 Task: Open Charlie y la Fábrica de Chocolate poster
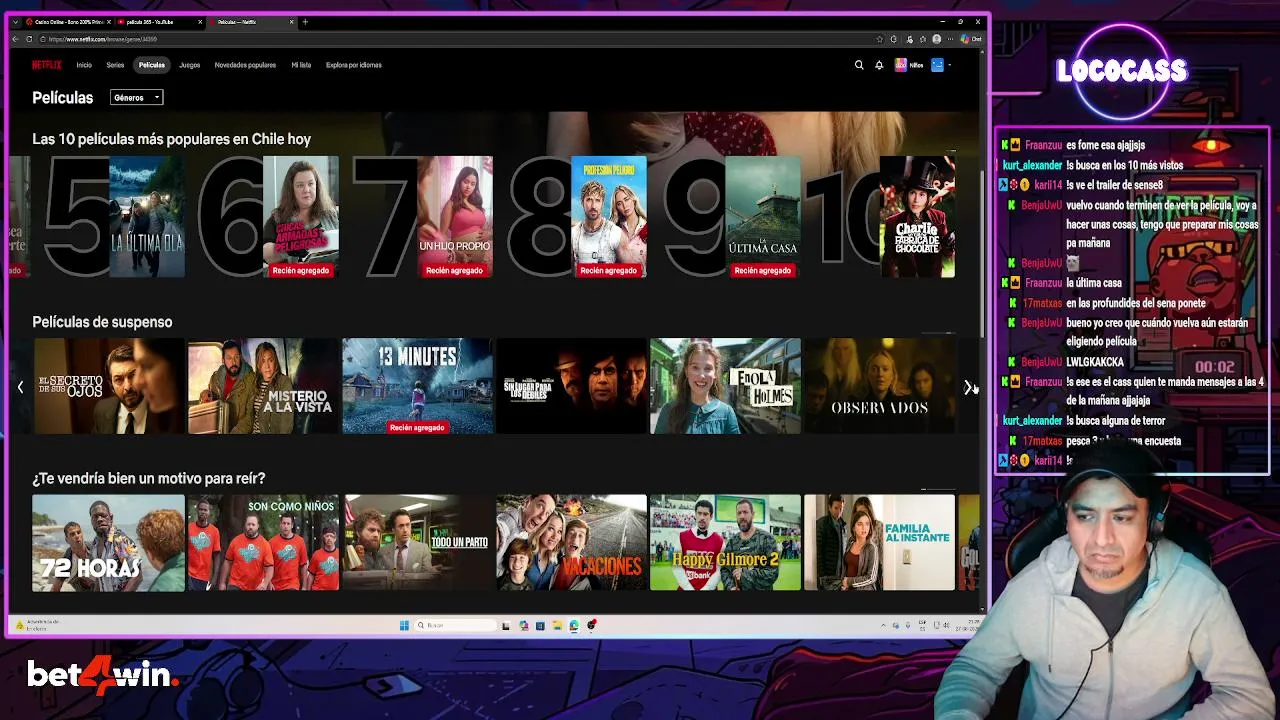[917, 217]
